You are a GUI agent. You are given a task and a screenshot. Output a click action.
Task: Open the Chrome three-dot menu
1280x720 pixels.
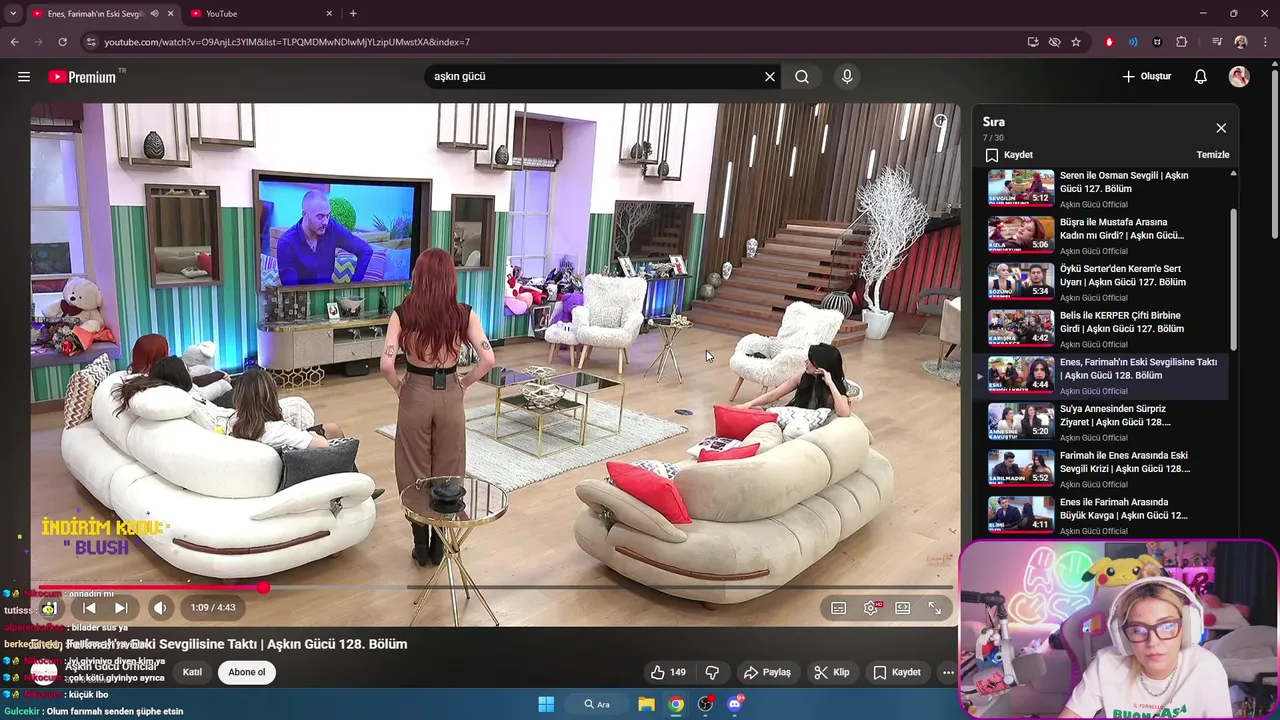(x=1265, y=42)
